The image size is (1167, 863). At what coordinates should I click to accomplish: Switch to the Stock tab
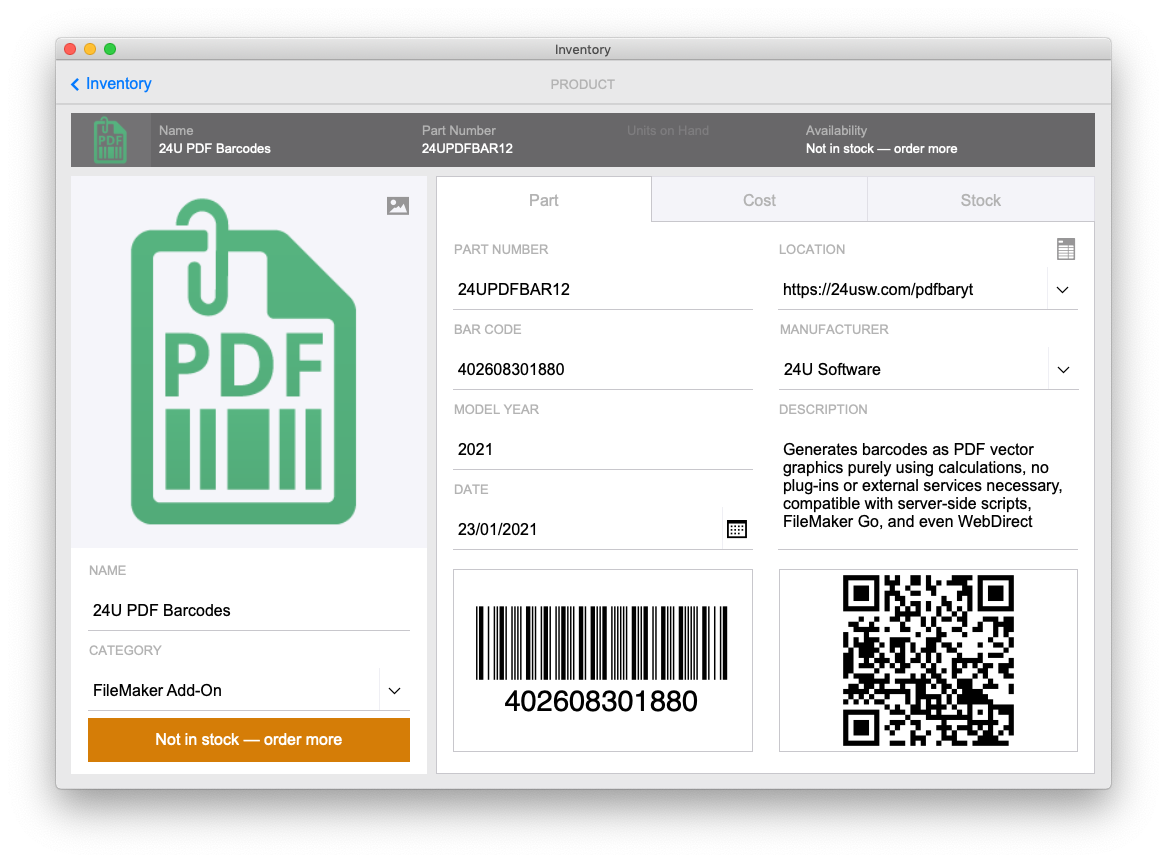pos(980,200)
